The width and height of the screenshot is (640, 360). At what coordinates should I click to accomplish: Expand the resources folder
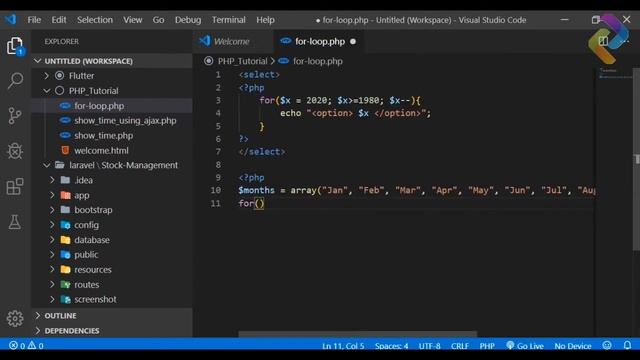point(52,269)
